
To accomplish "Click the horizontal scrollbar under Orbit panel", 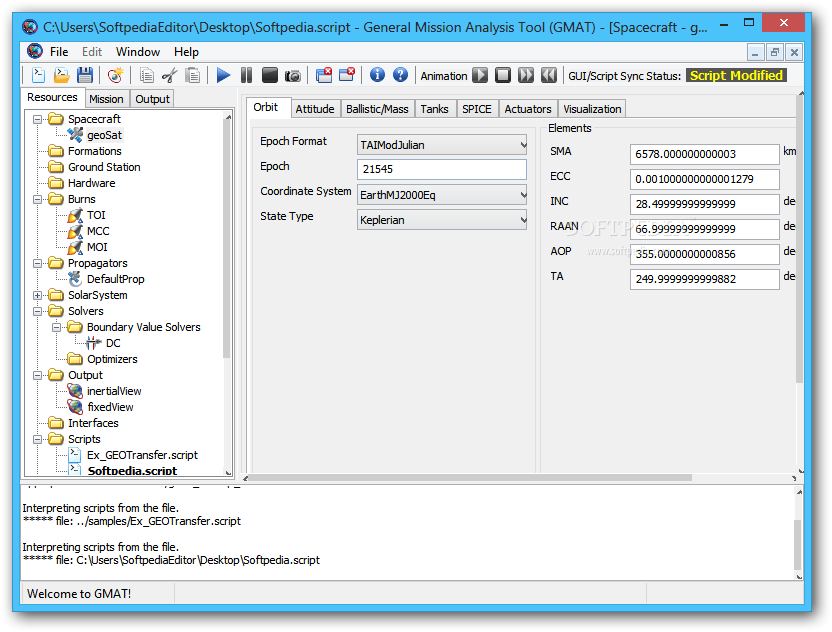I will click(471, 478).
